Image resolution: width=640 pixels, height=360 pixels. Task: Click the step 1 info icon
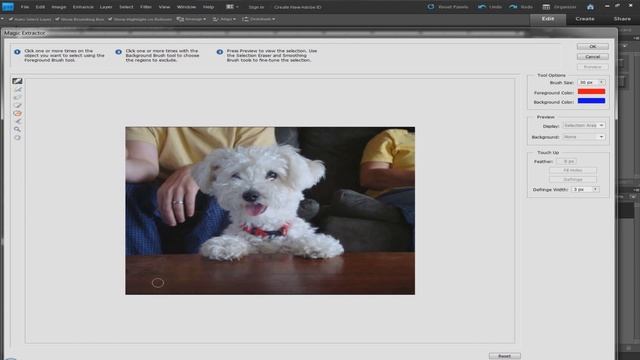click(x=17, y=52)
